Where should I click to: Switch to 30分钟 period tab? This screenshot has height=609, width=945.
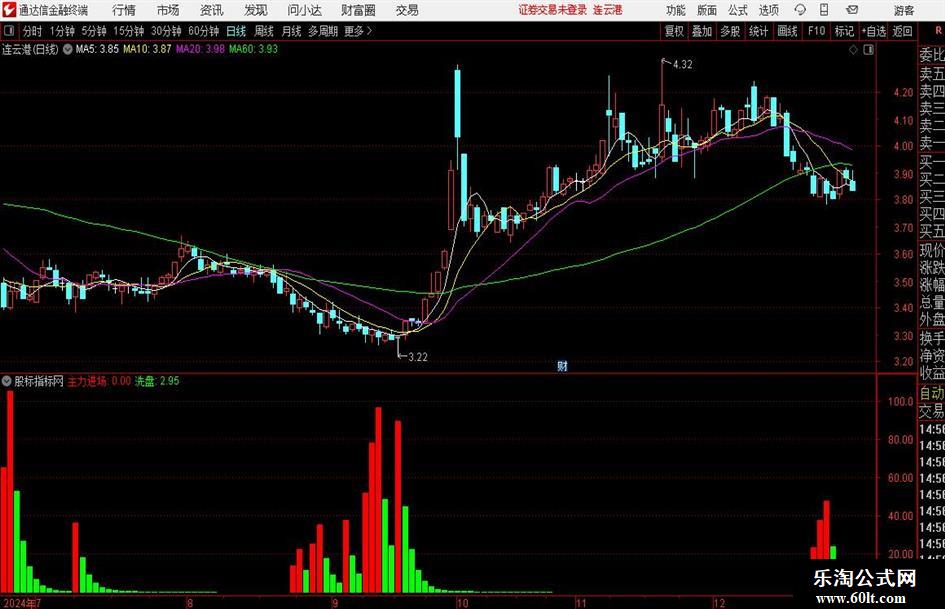pos(166,31)
